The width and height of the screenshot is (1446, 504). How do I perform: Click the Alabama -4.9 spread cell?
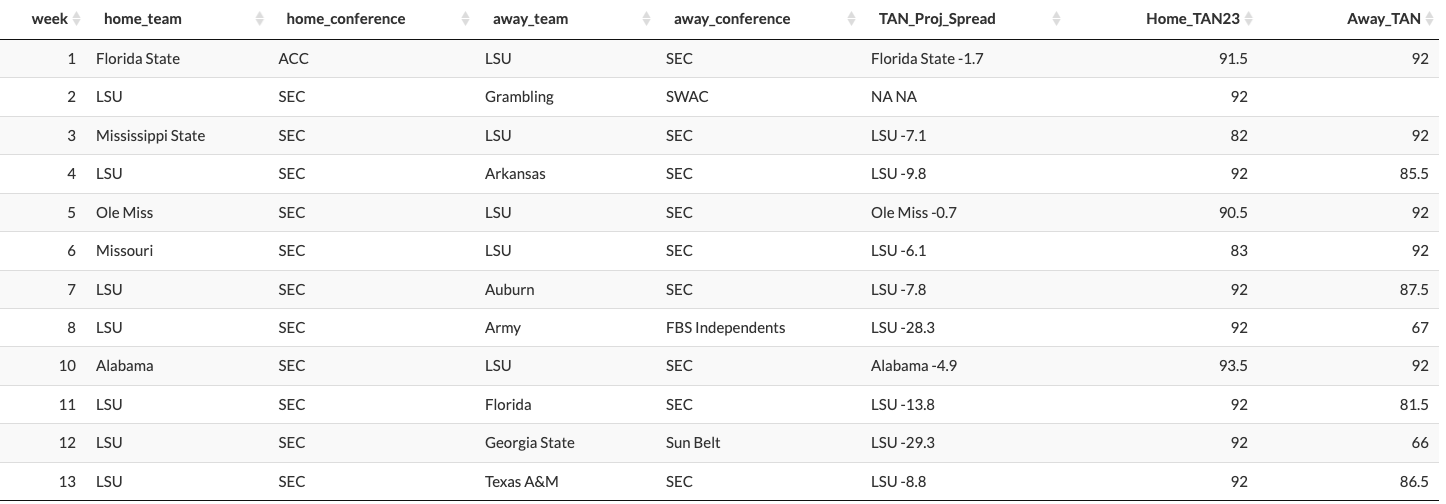click(914, 366)
